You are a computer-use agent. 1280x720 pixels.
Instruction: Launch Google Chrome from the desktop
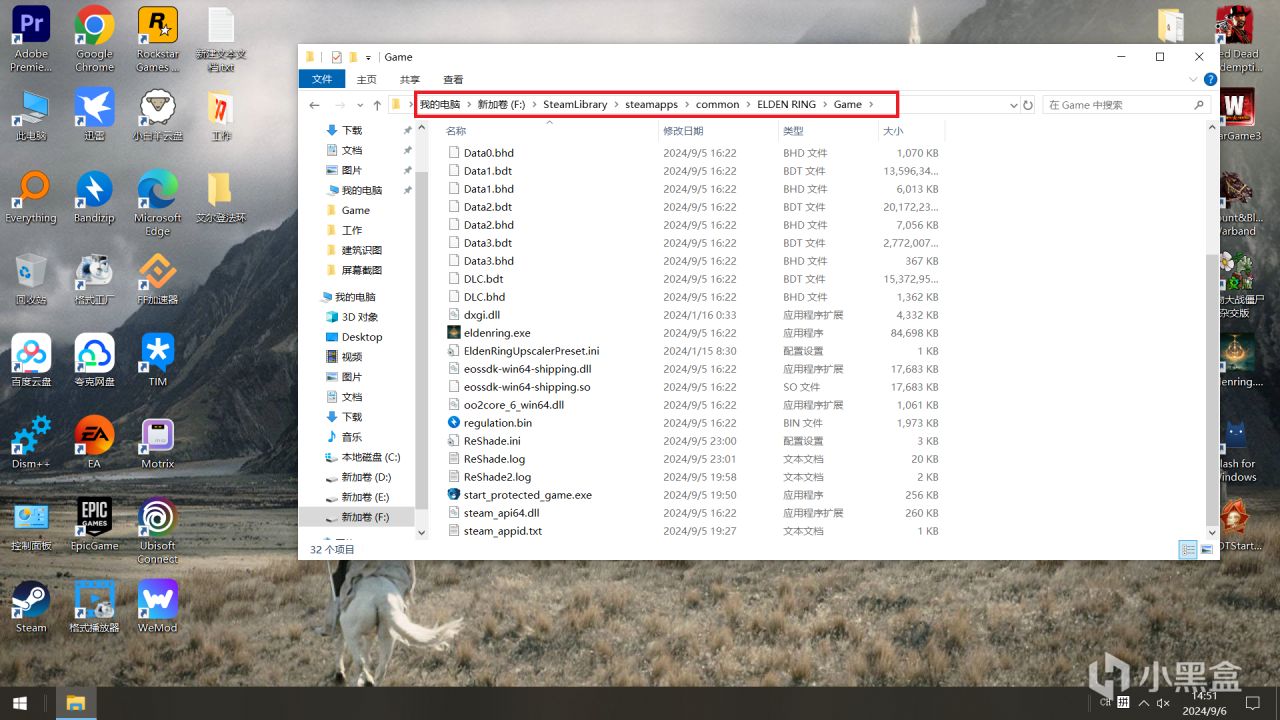pyautogui.click(x=94, y=38)
